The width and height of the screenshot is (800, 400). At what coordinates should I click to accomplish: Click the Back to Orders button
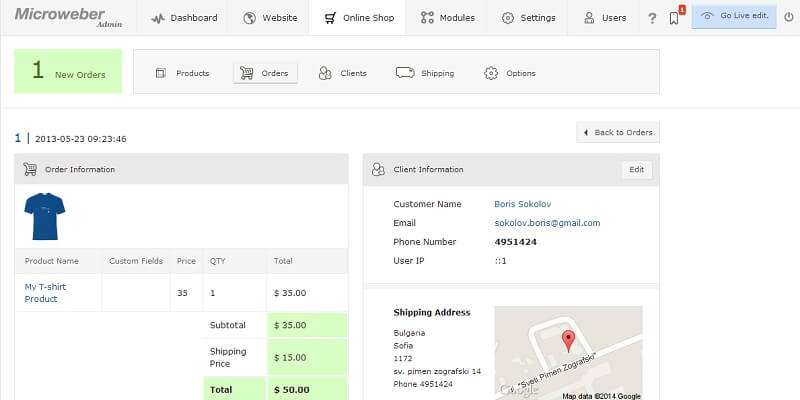618,132
